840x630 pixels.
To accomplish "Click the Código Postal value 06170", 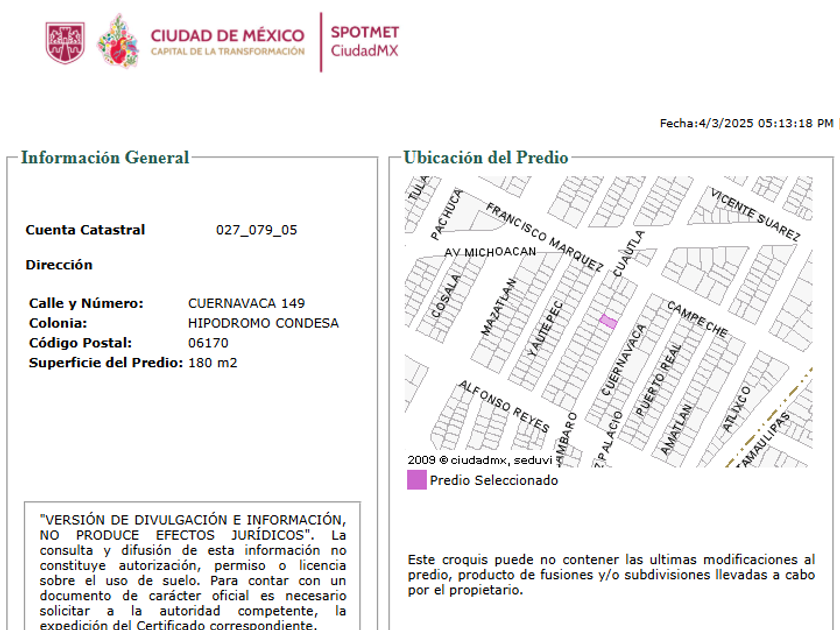I will tap(208, 343).
